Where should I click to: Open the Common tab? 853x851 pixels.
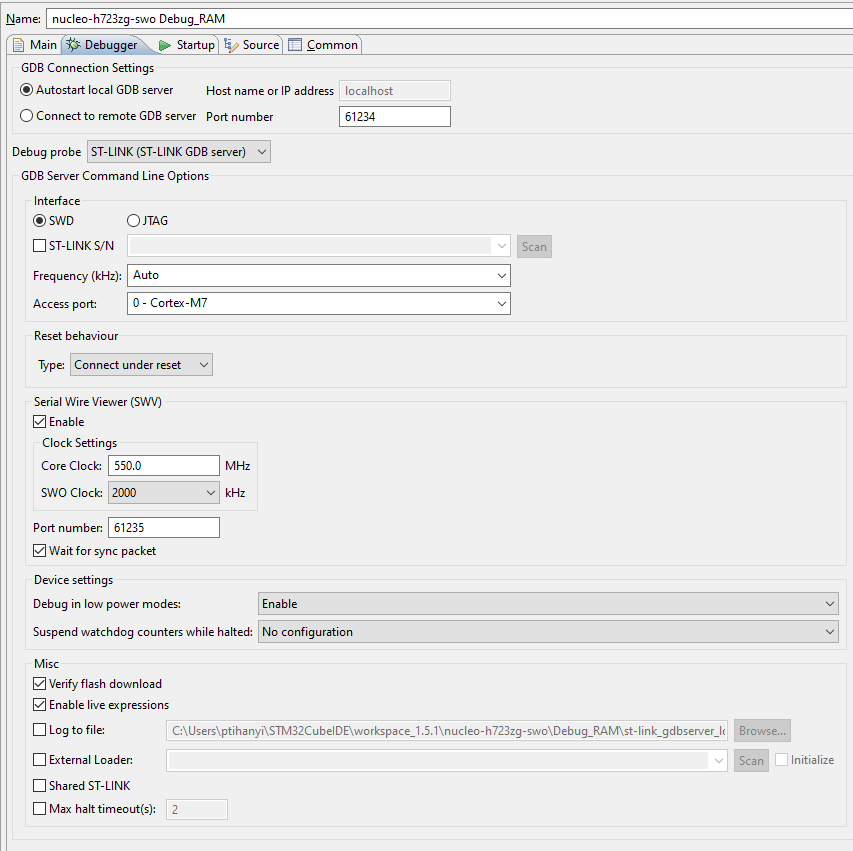point(323,45)
